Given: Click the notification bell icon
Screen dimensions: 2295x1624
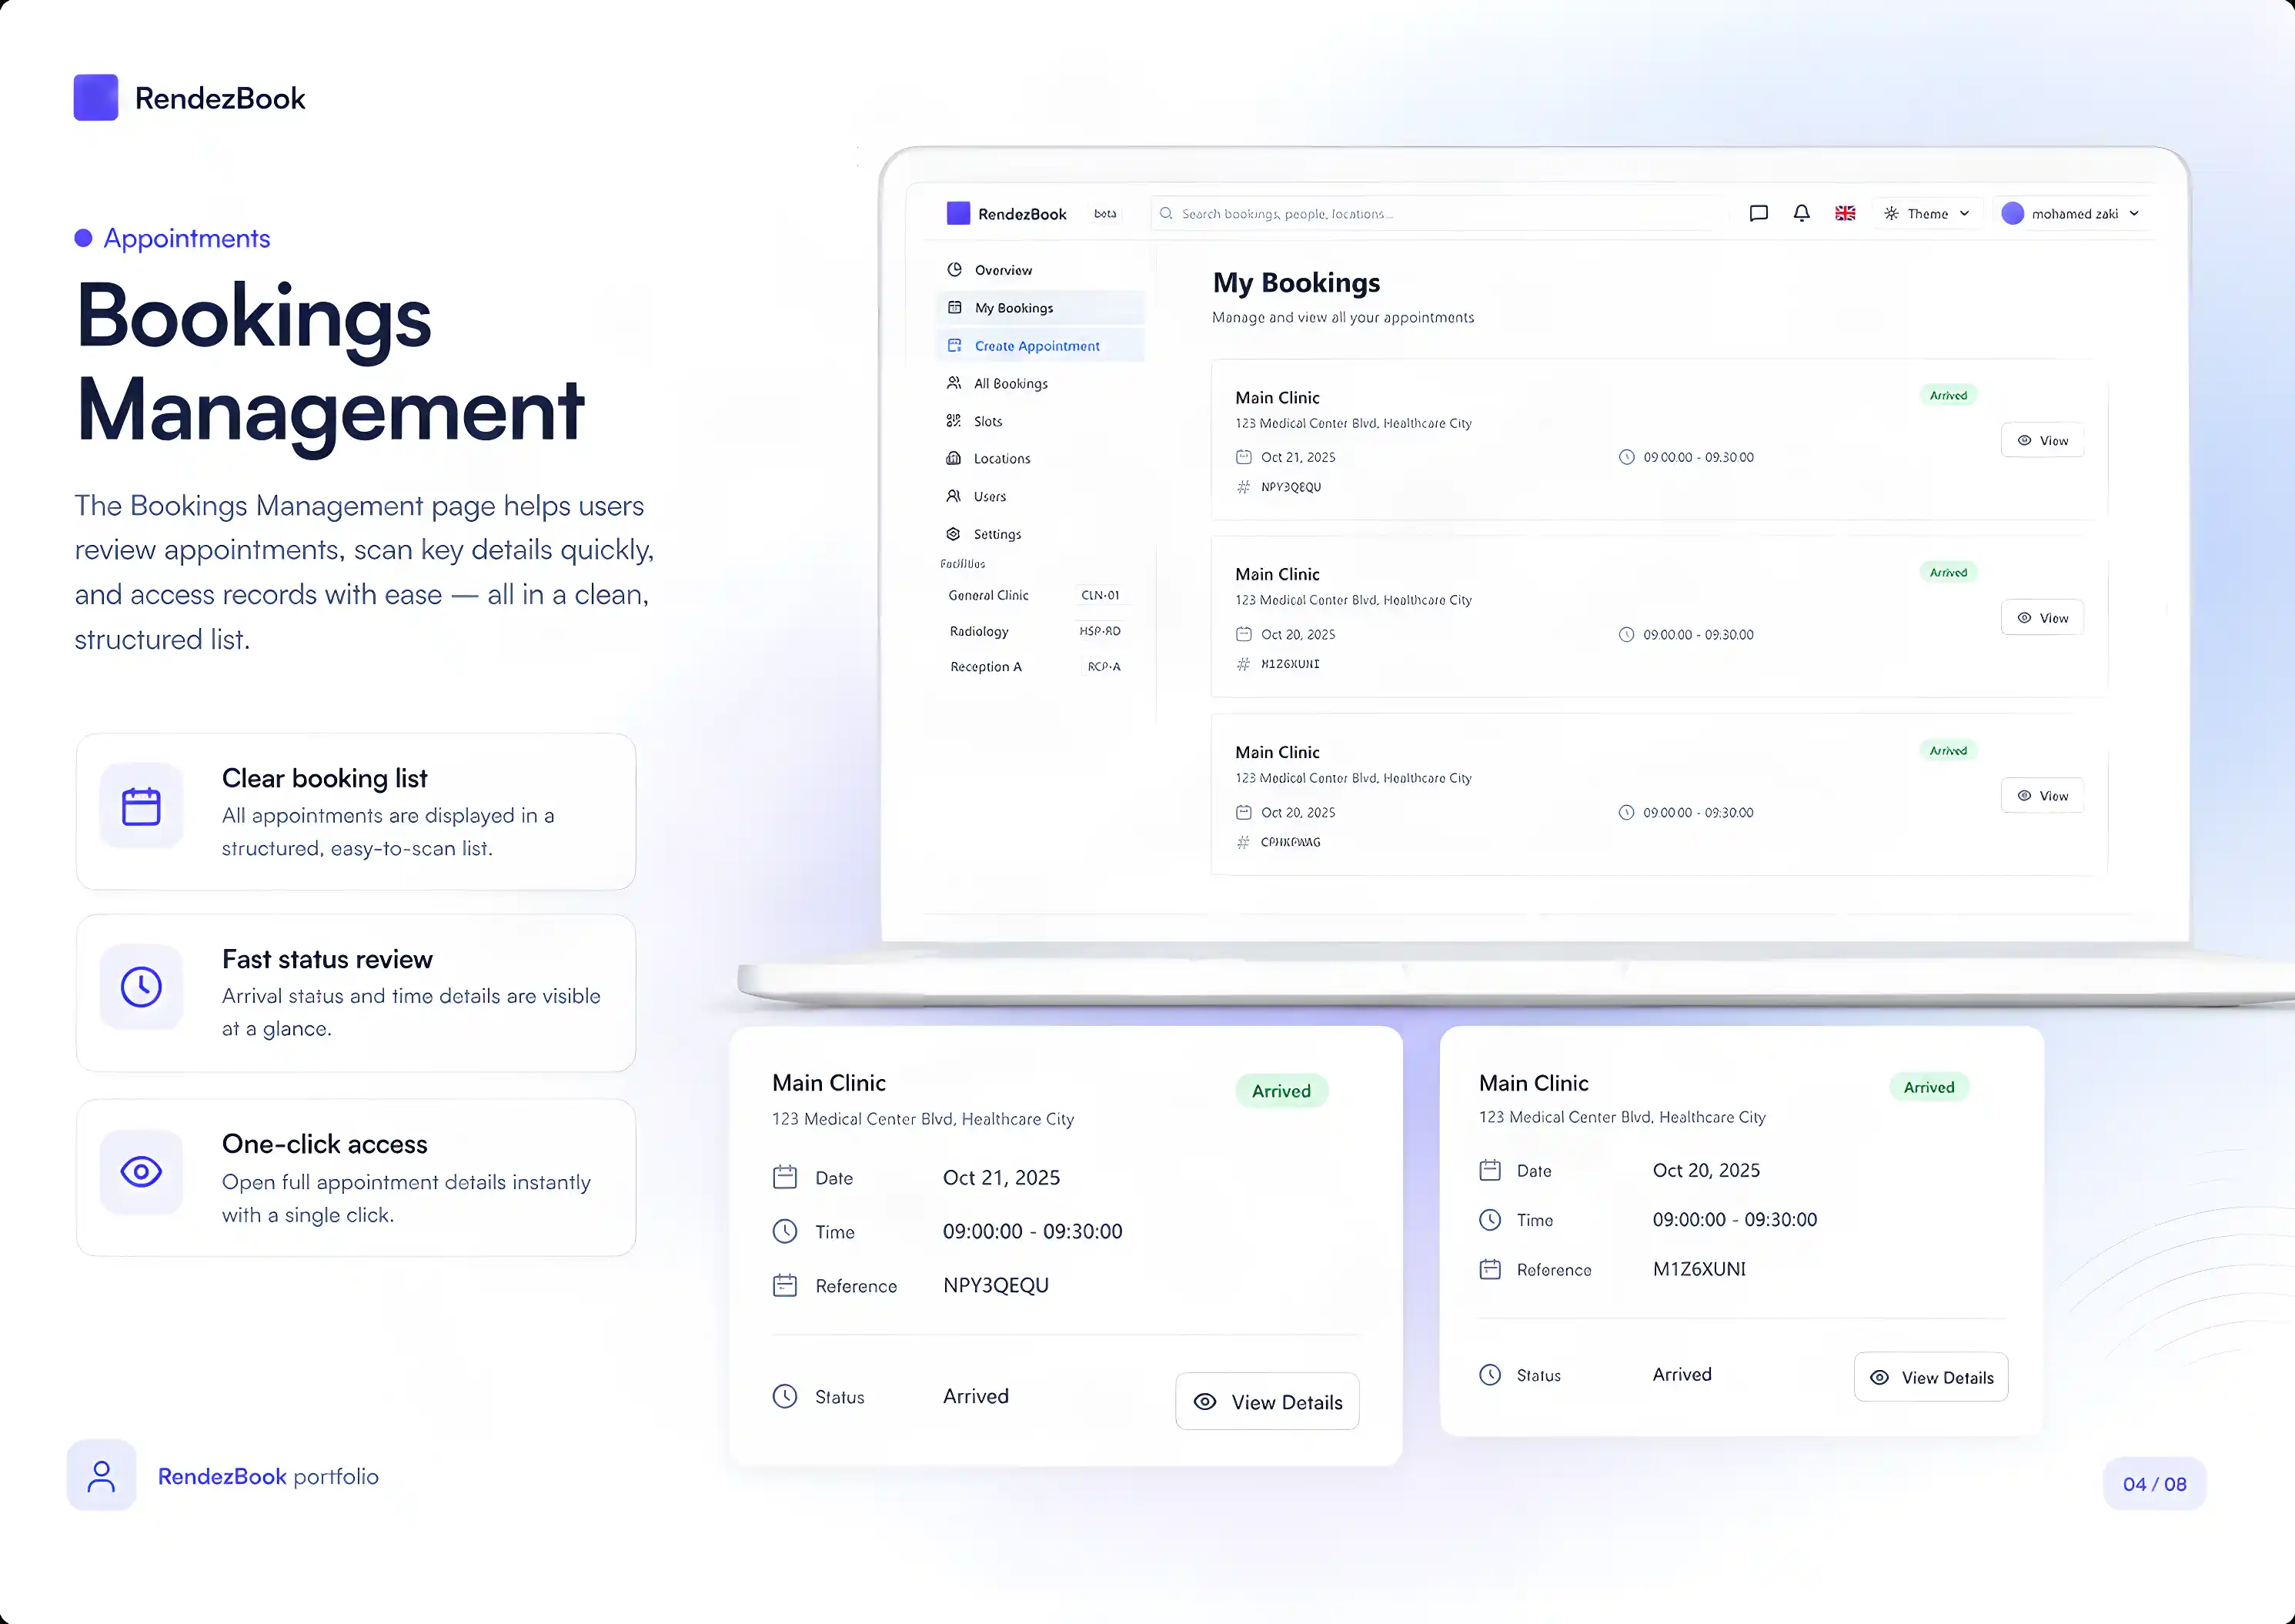Looking at the screenshot, I should [1801, 213].
